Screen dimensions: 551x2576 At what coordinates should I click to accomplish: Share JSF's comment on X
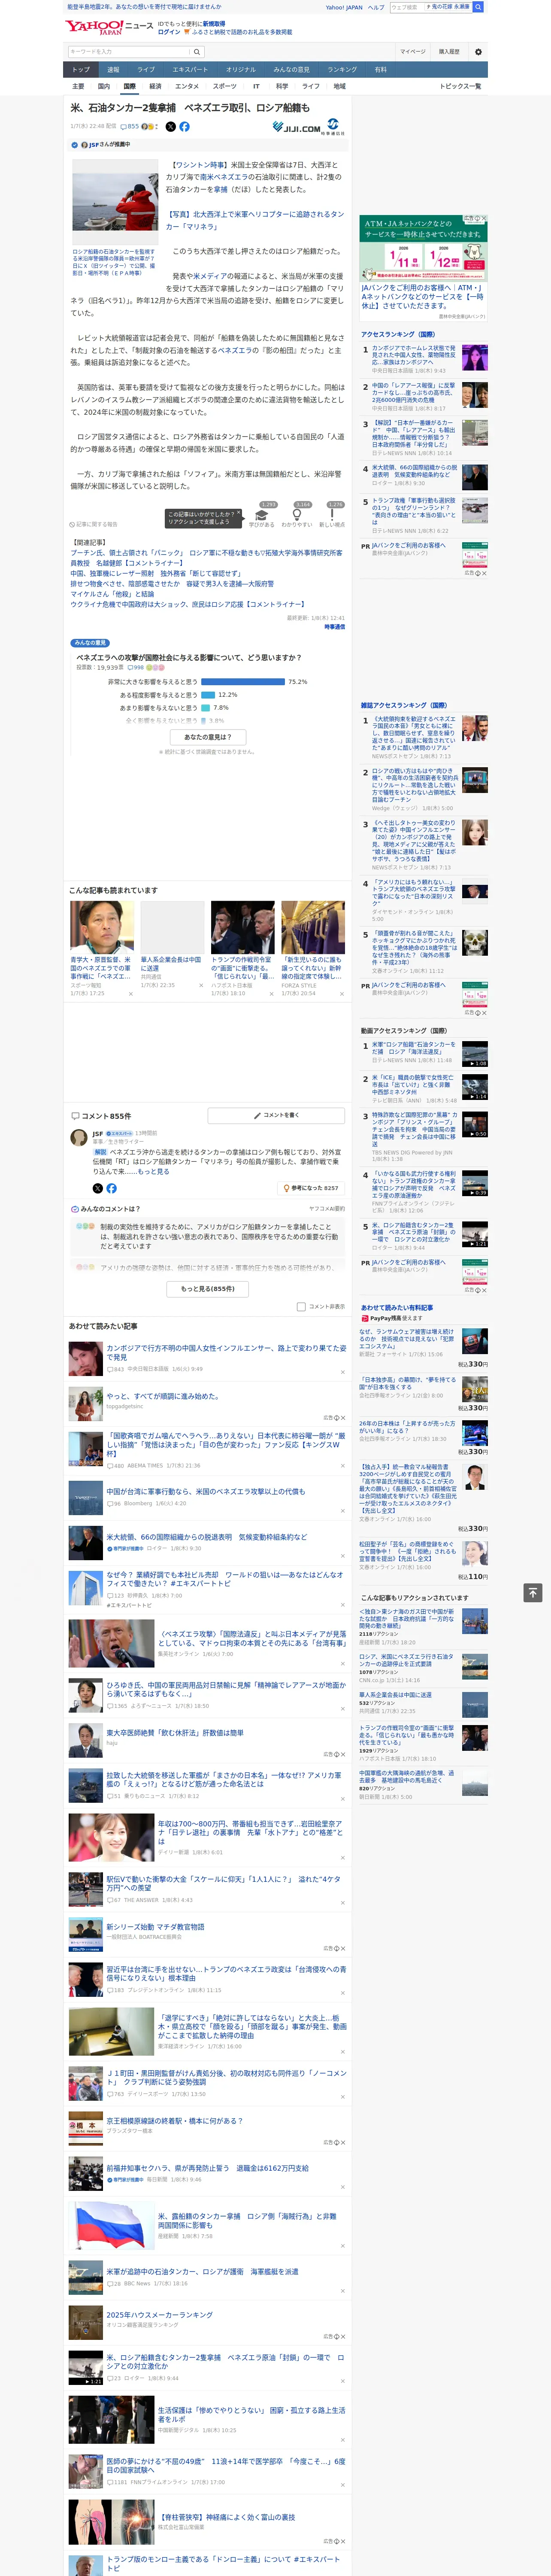pyautogui.click(x=97, y=1188)
